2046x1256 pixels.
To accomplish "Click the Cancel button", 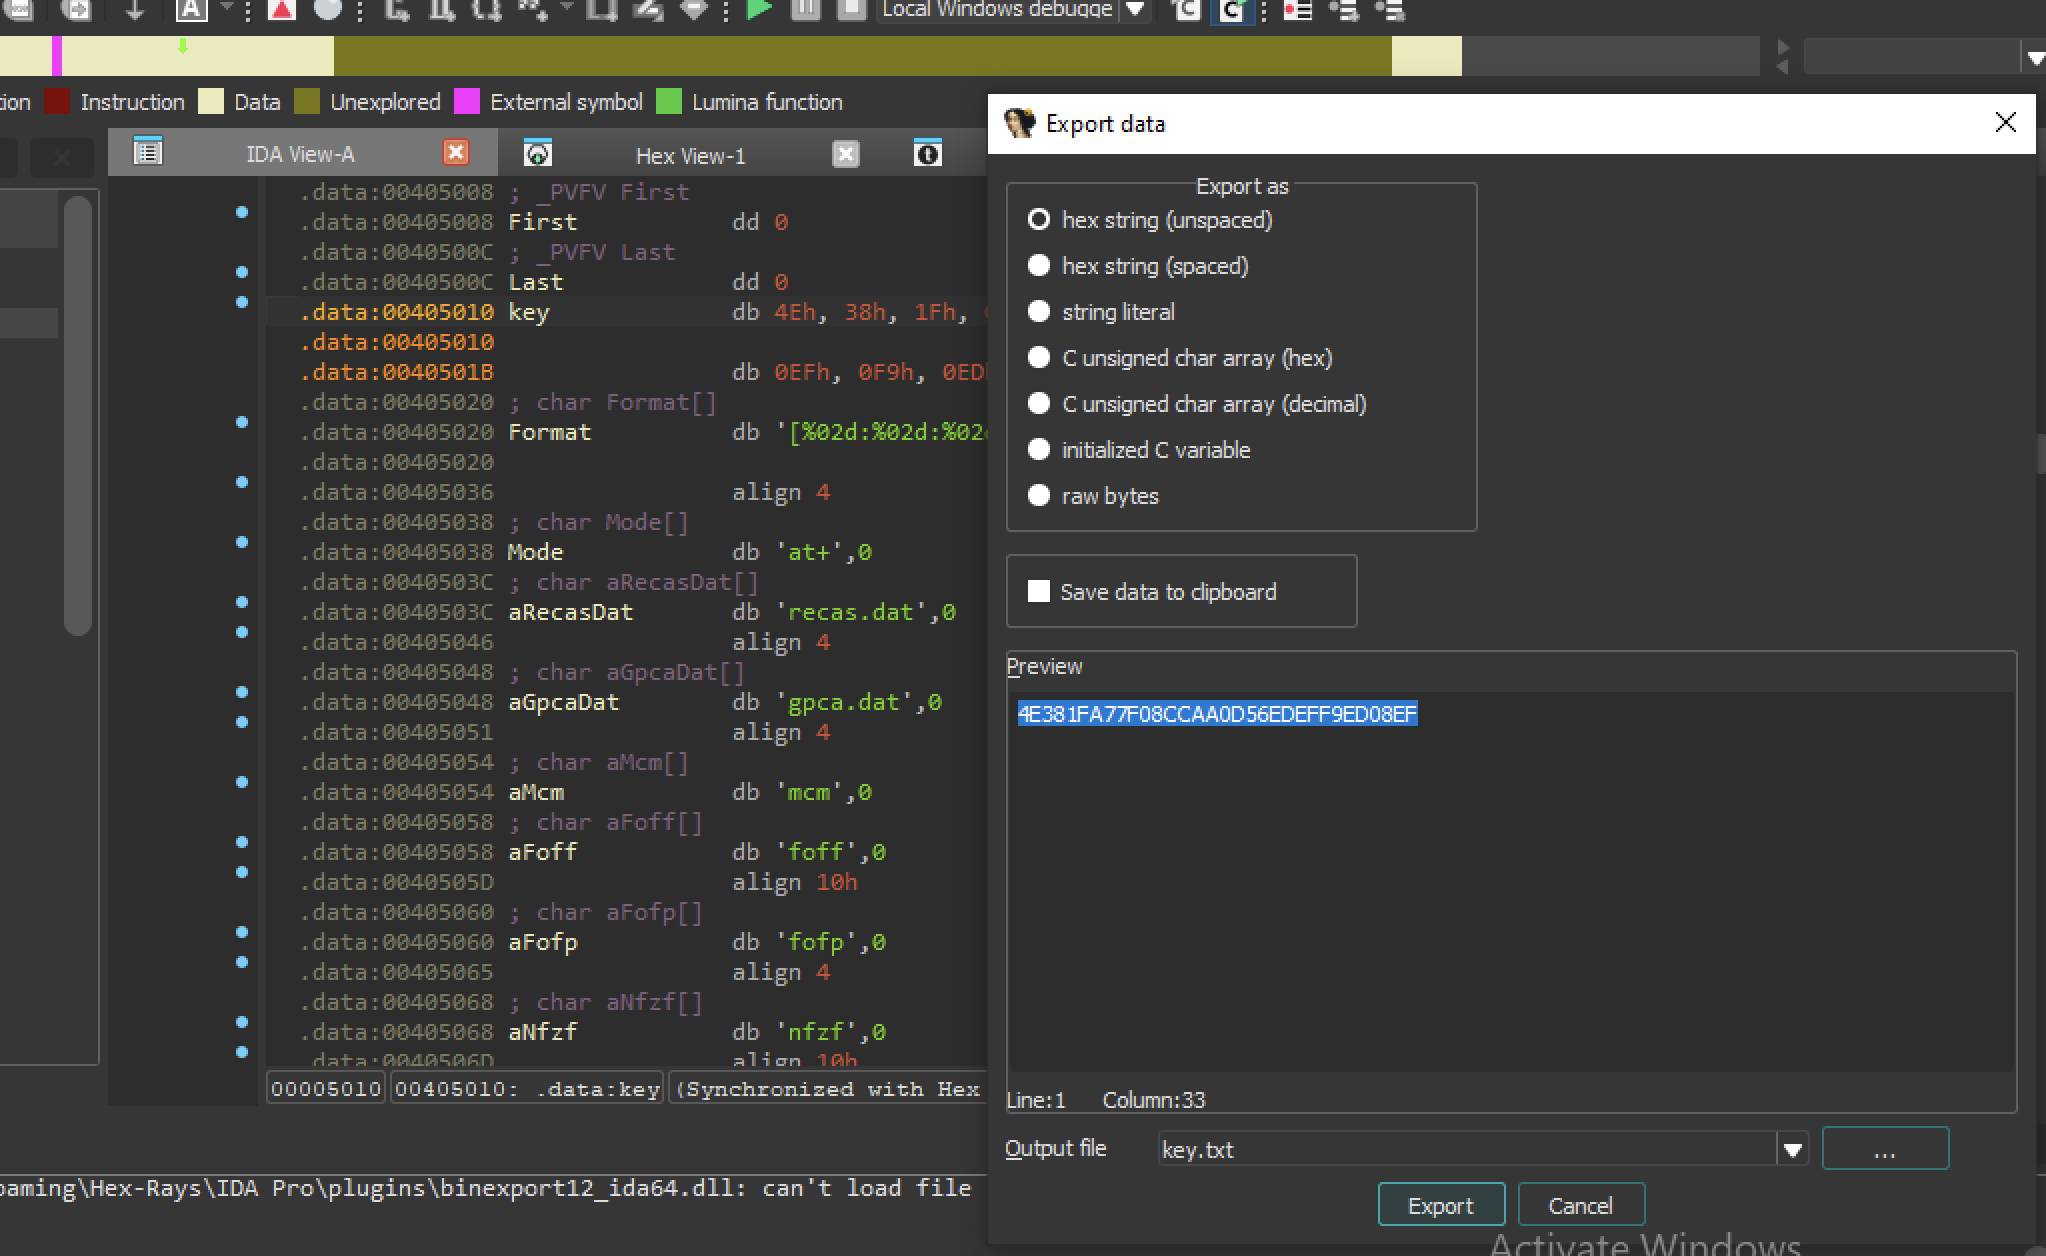I will tap(1581, 1205).
